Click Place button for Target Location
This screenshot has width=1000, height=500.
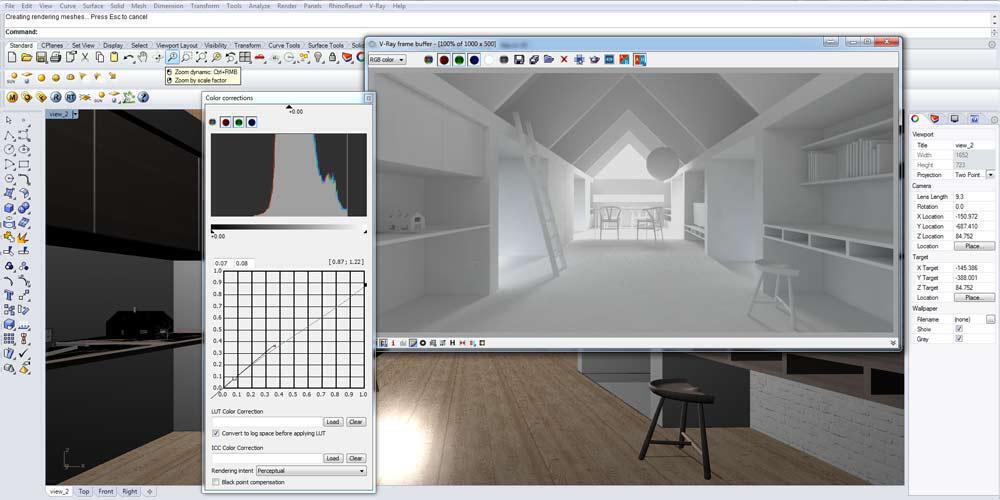[x=973, y=298]
